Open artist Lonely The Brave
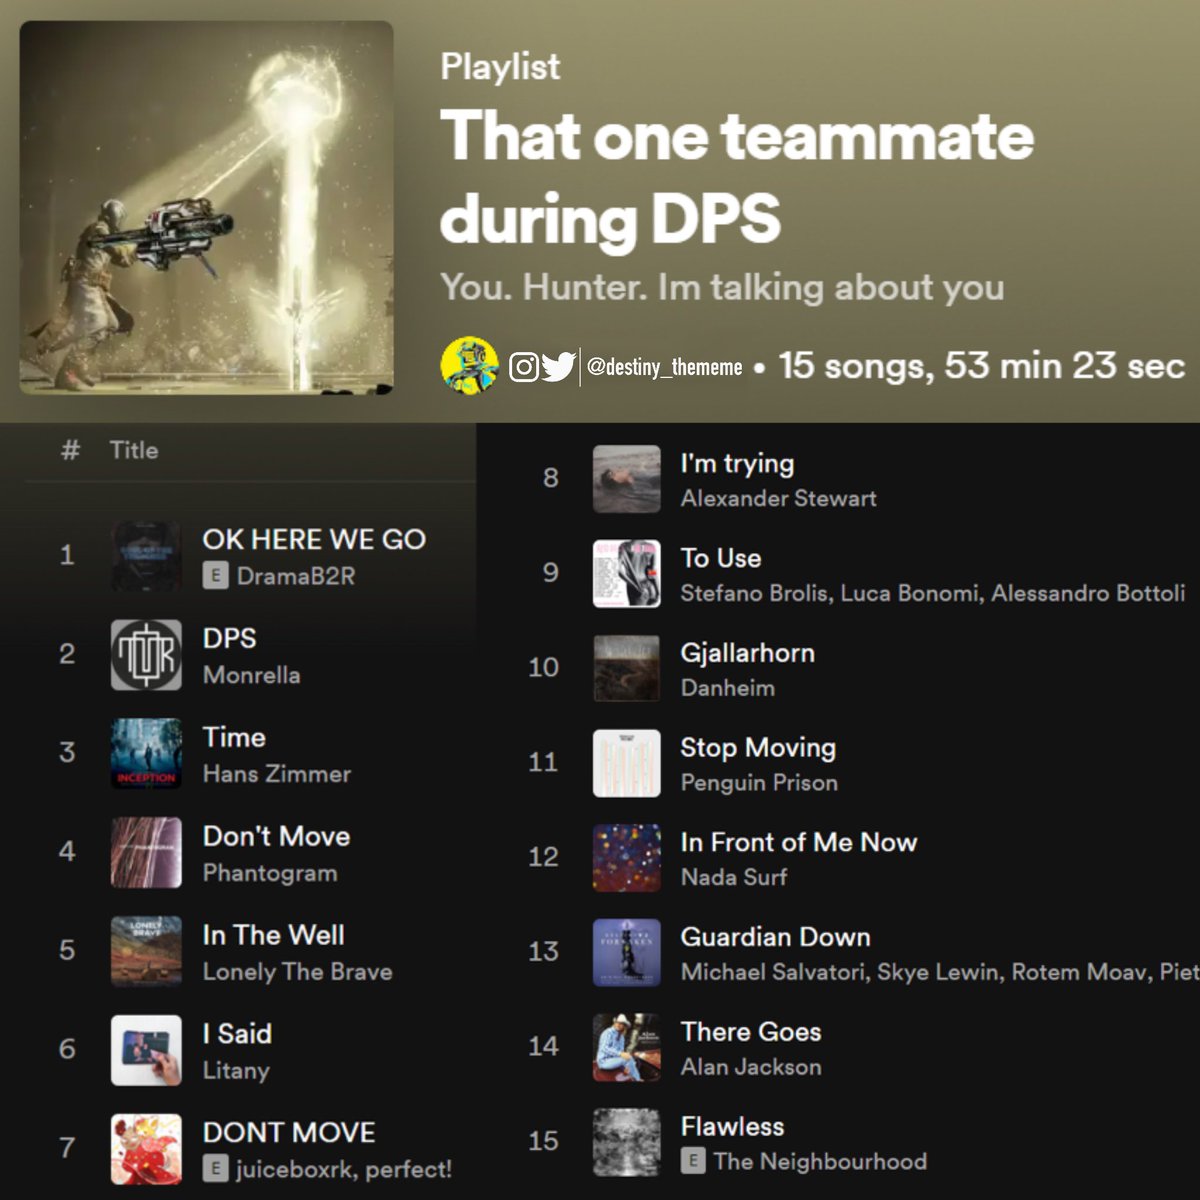The image size is (1200, 1200). coord(297,972)
